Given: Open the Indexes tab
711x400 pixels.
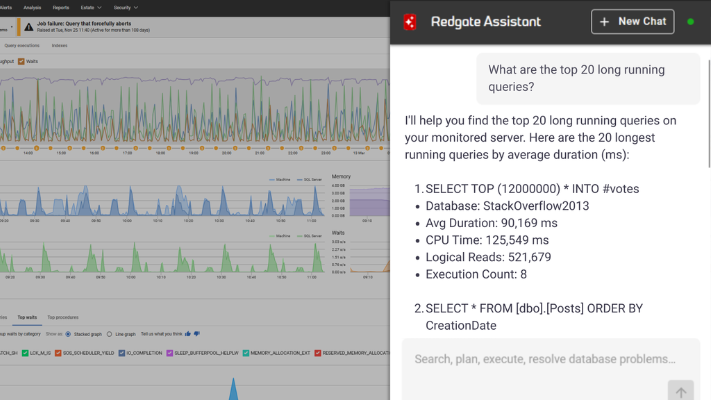Looking at the screenshot, I should pos(60,45).
